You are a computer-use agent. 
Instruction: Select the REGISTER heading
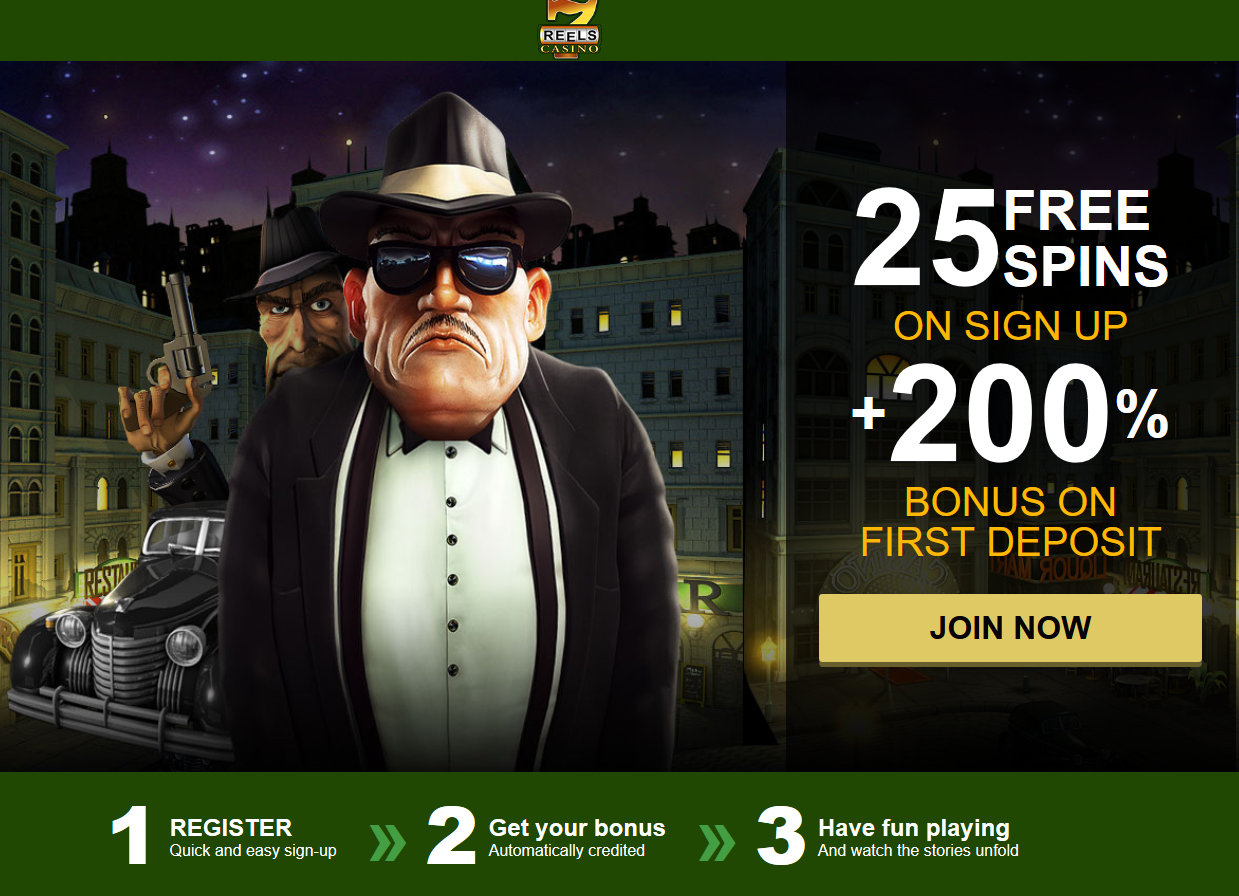point(231,828)
